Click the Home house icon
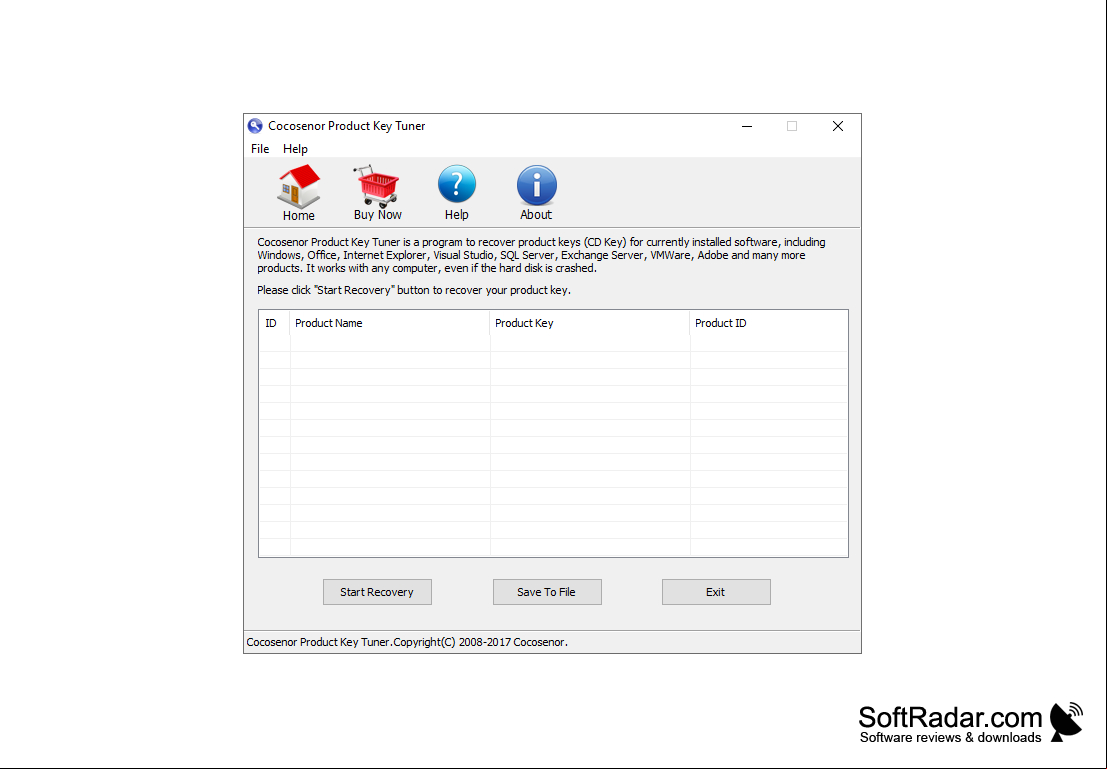 (299, 186)
